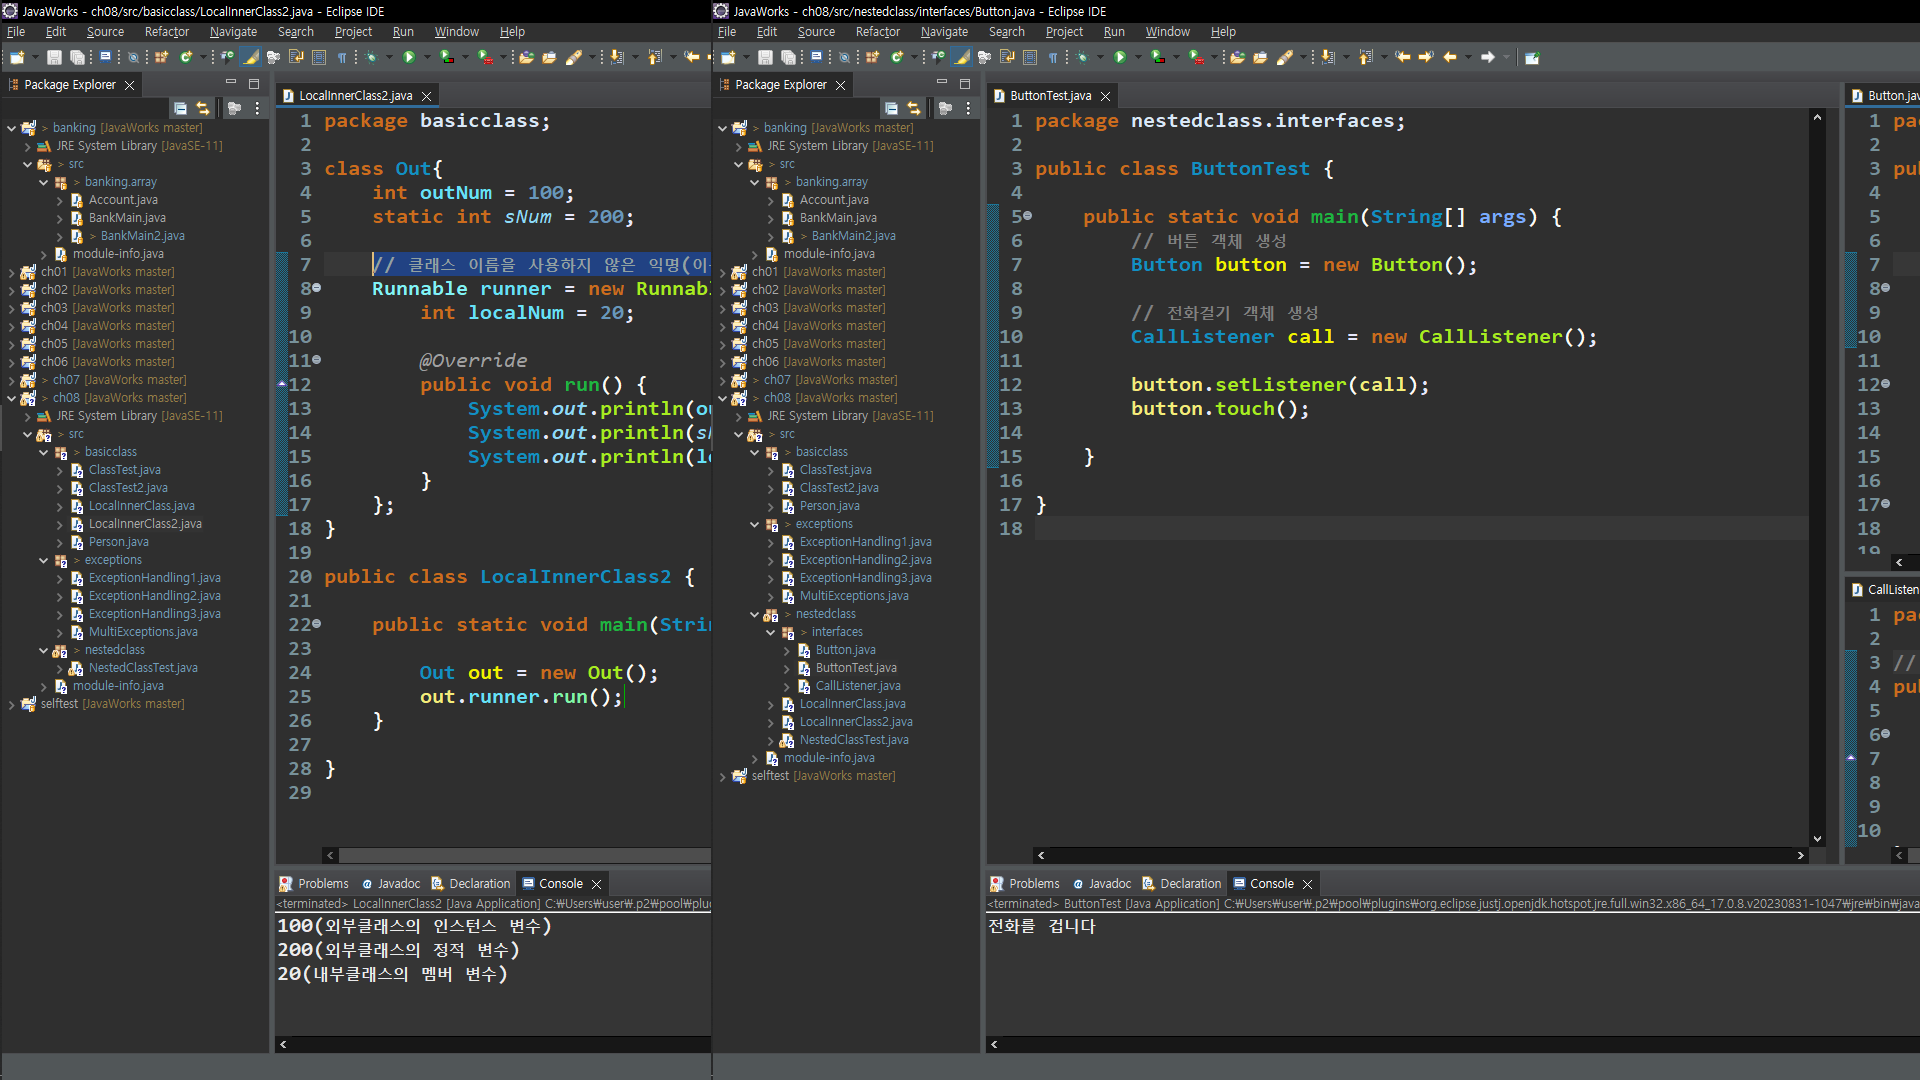Click Open Perspective icon in right toolbar

click(1531, 57)
